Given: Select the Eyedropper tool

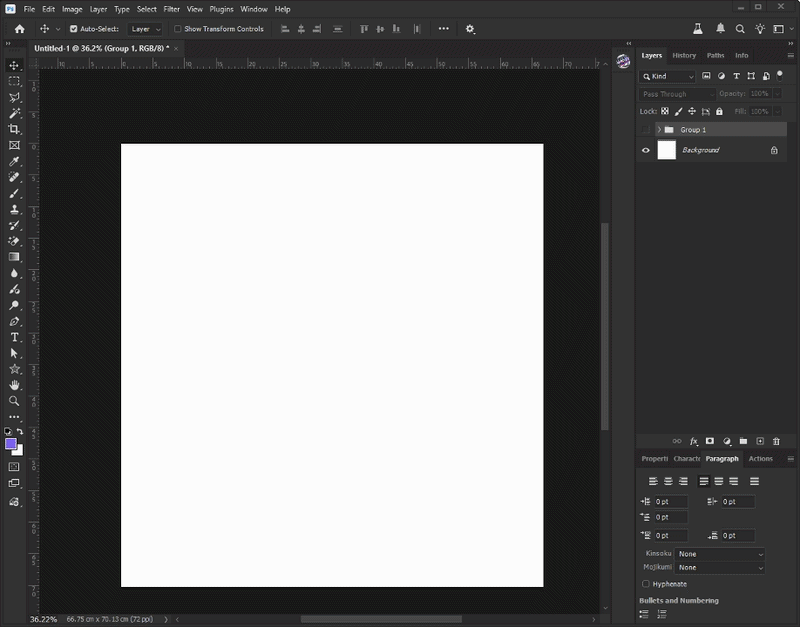Looking at the screenshot, I should [x=14, y=161].
